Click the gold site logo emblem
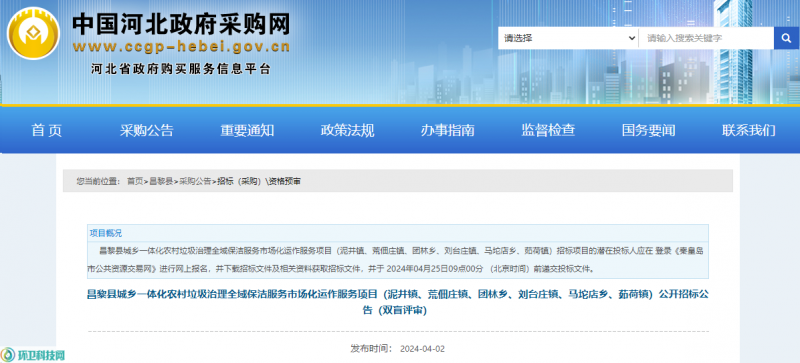The height and width of the screenshot is (363, 800). [33, 34]
